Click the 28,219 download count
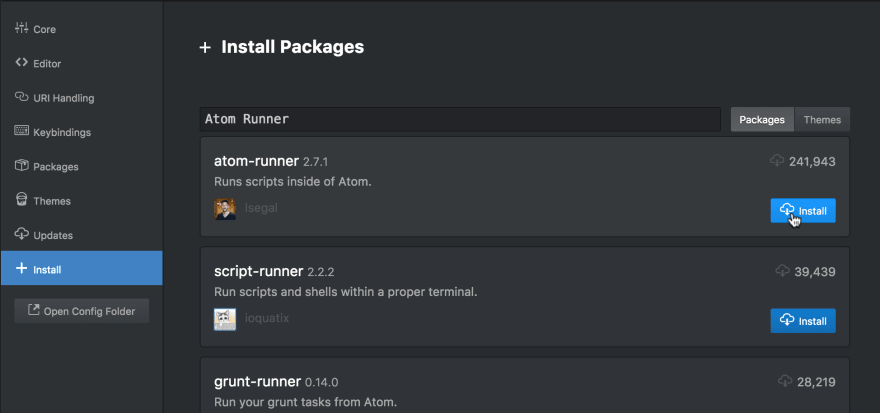 click(x=817, y=382)
